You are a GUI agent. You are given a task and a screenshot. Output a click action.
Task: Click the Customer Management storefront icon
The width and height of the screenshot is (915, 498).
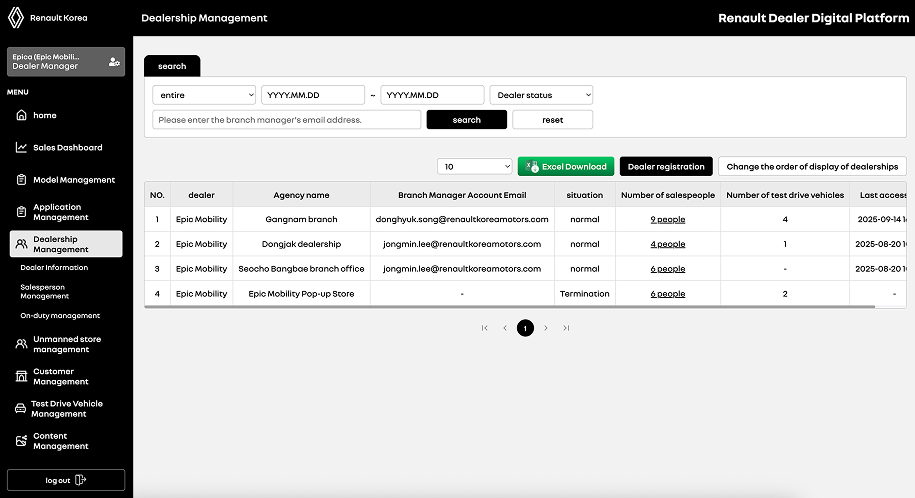(21, 376)
